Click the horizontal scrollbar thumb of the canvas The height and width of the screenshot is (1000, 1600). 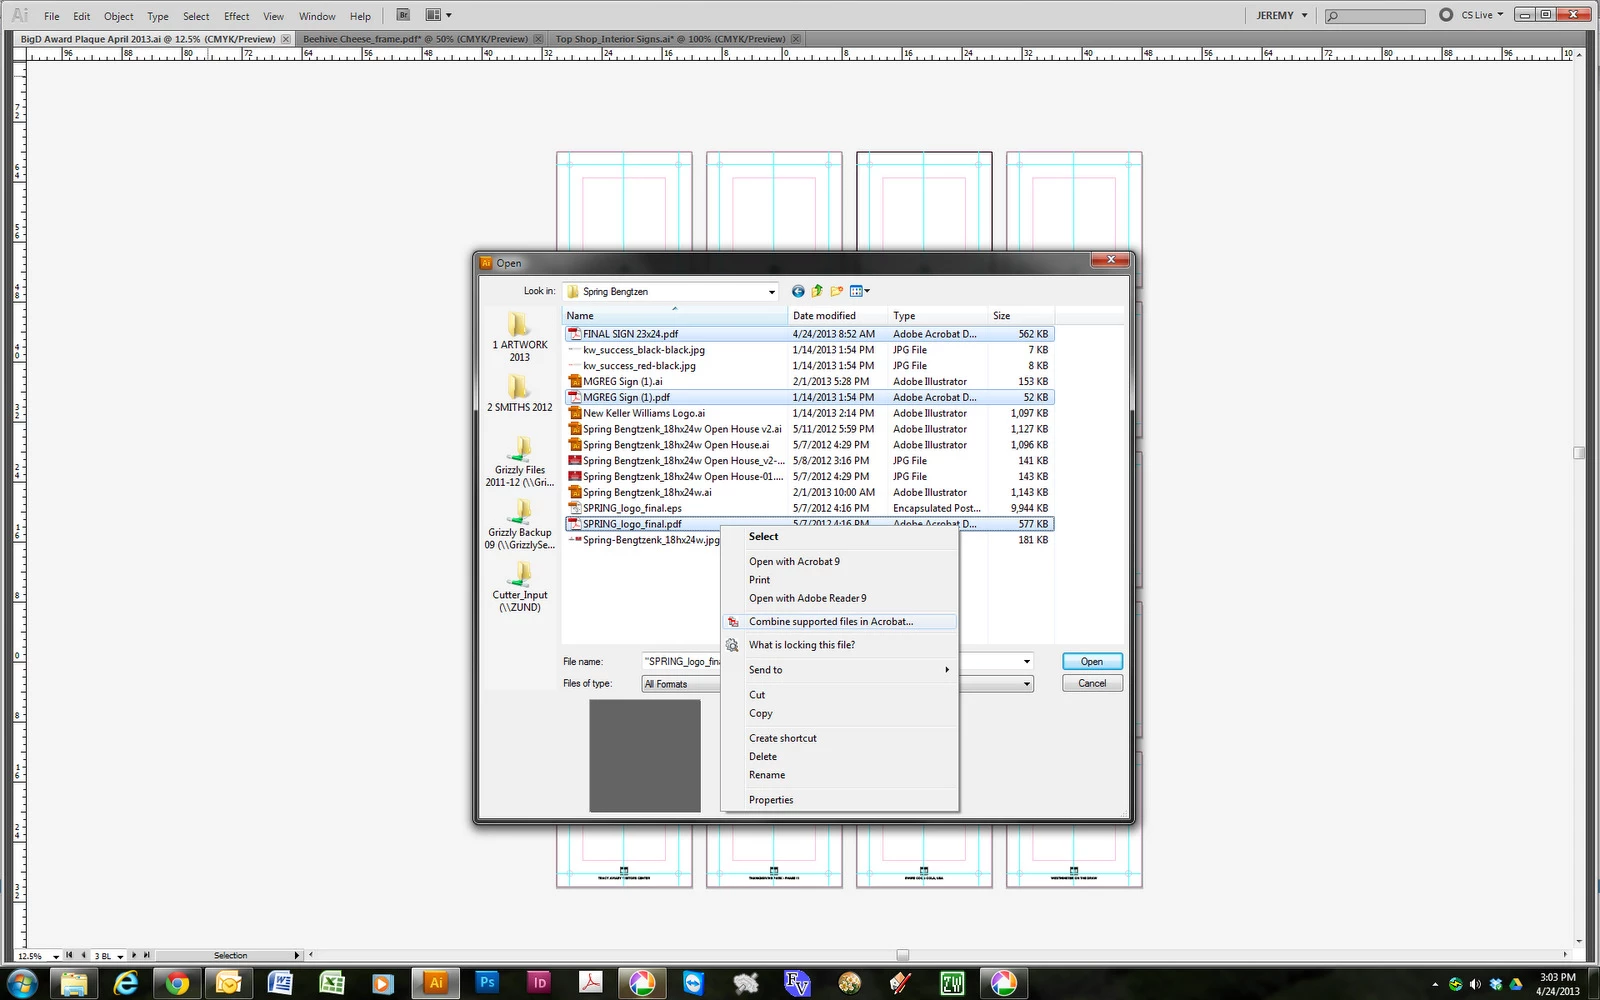[902, 955]
